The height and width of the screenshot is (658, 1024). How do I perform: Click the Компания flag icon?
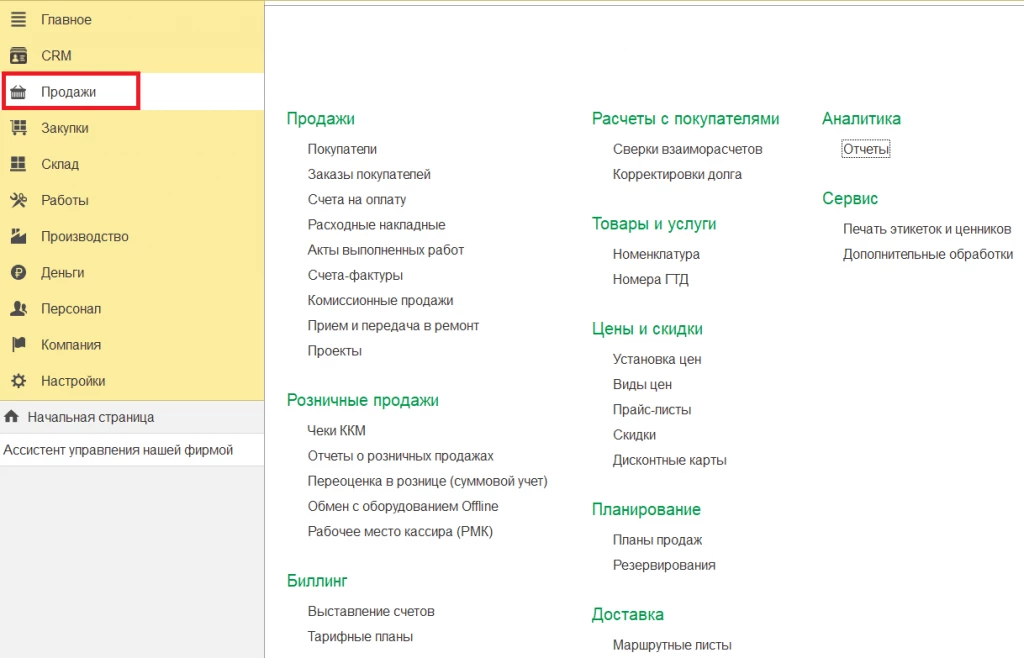18,345
